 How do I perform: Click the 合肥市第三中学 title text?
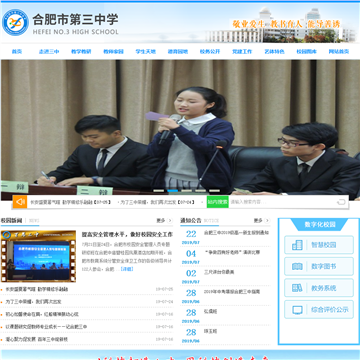[x=75, y=20]
